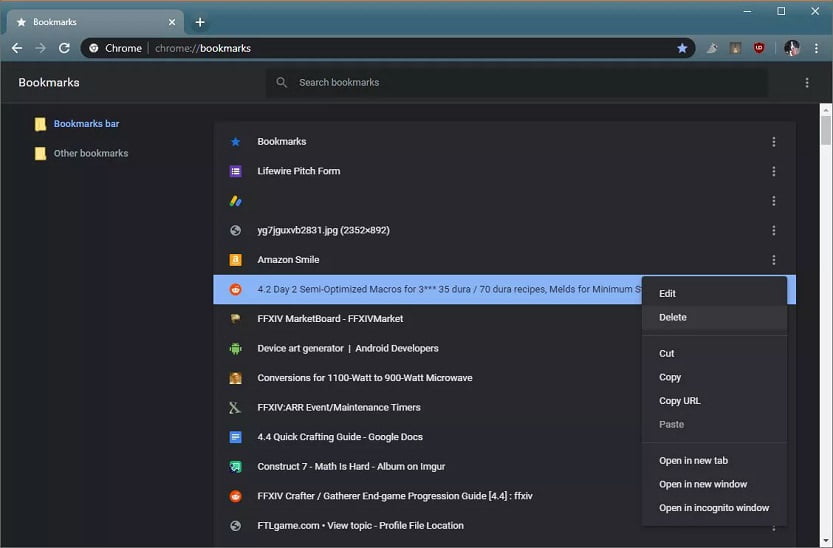
Task: Open more actions for Lifewire Pitch Form
Action: pyautogui.click(x=774, y=172)
